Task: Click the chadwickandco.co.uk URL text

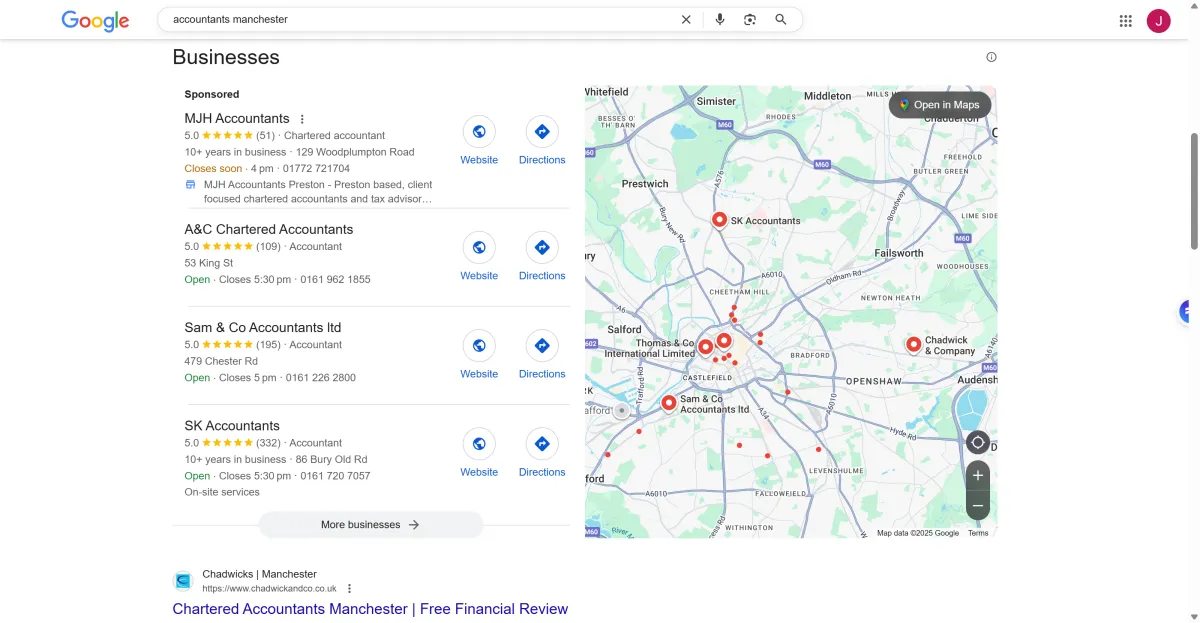Action: pos(270,589)
